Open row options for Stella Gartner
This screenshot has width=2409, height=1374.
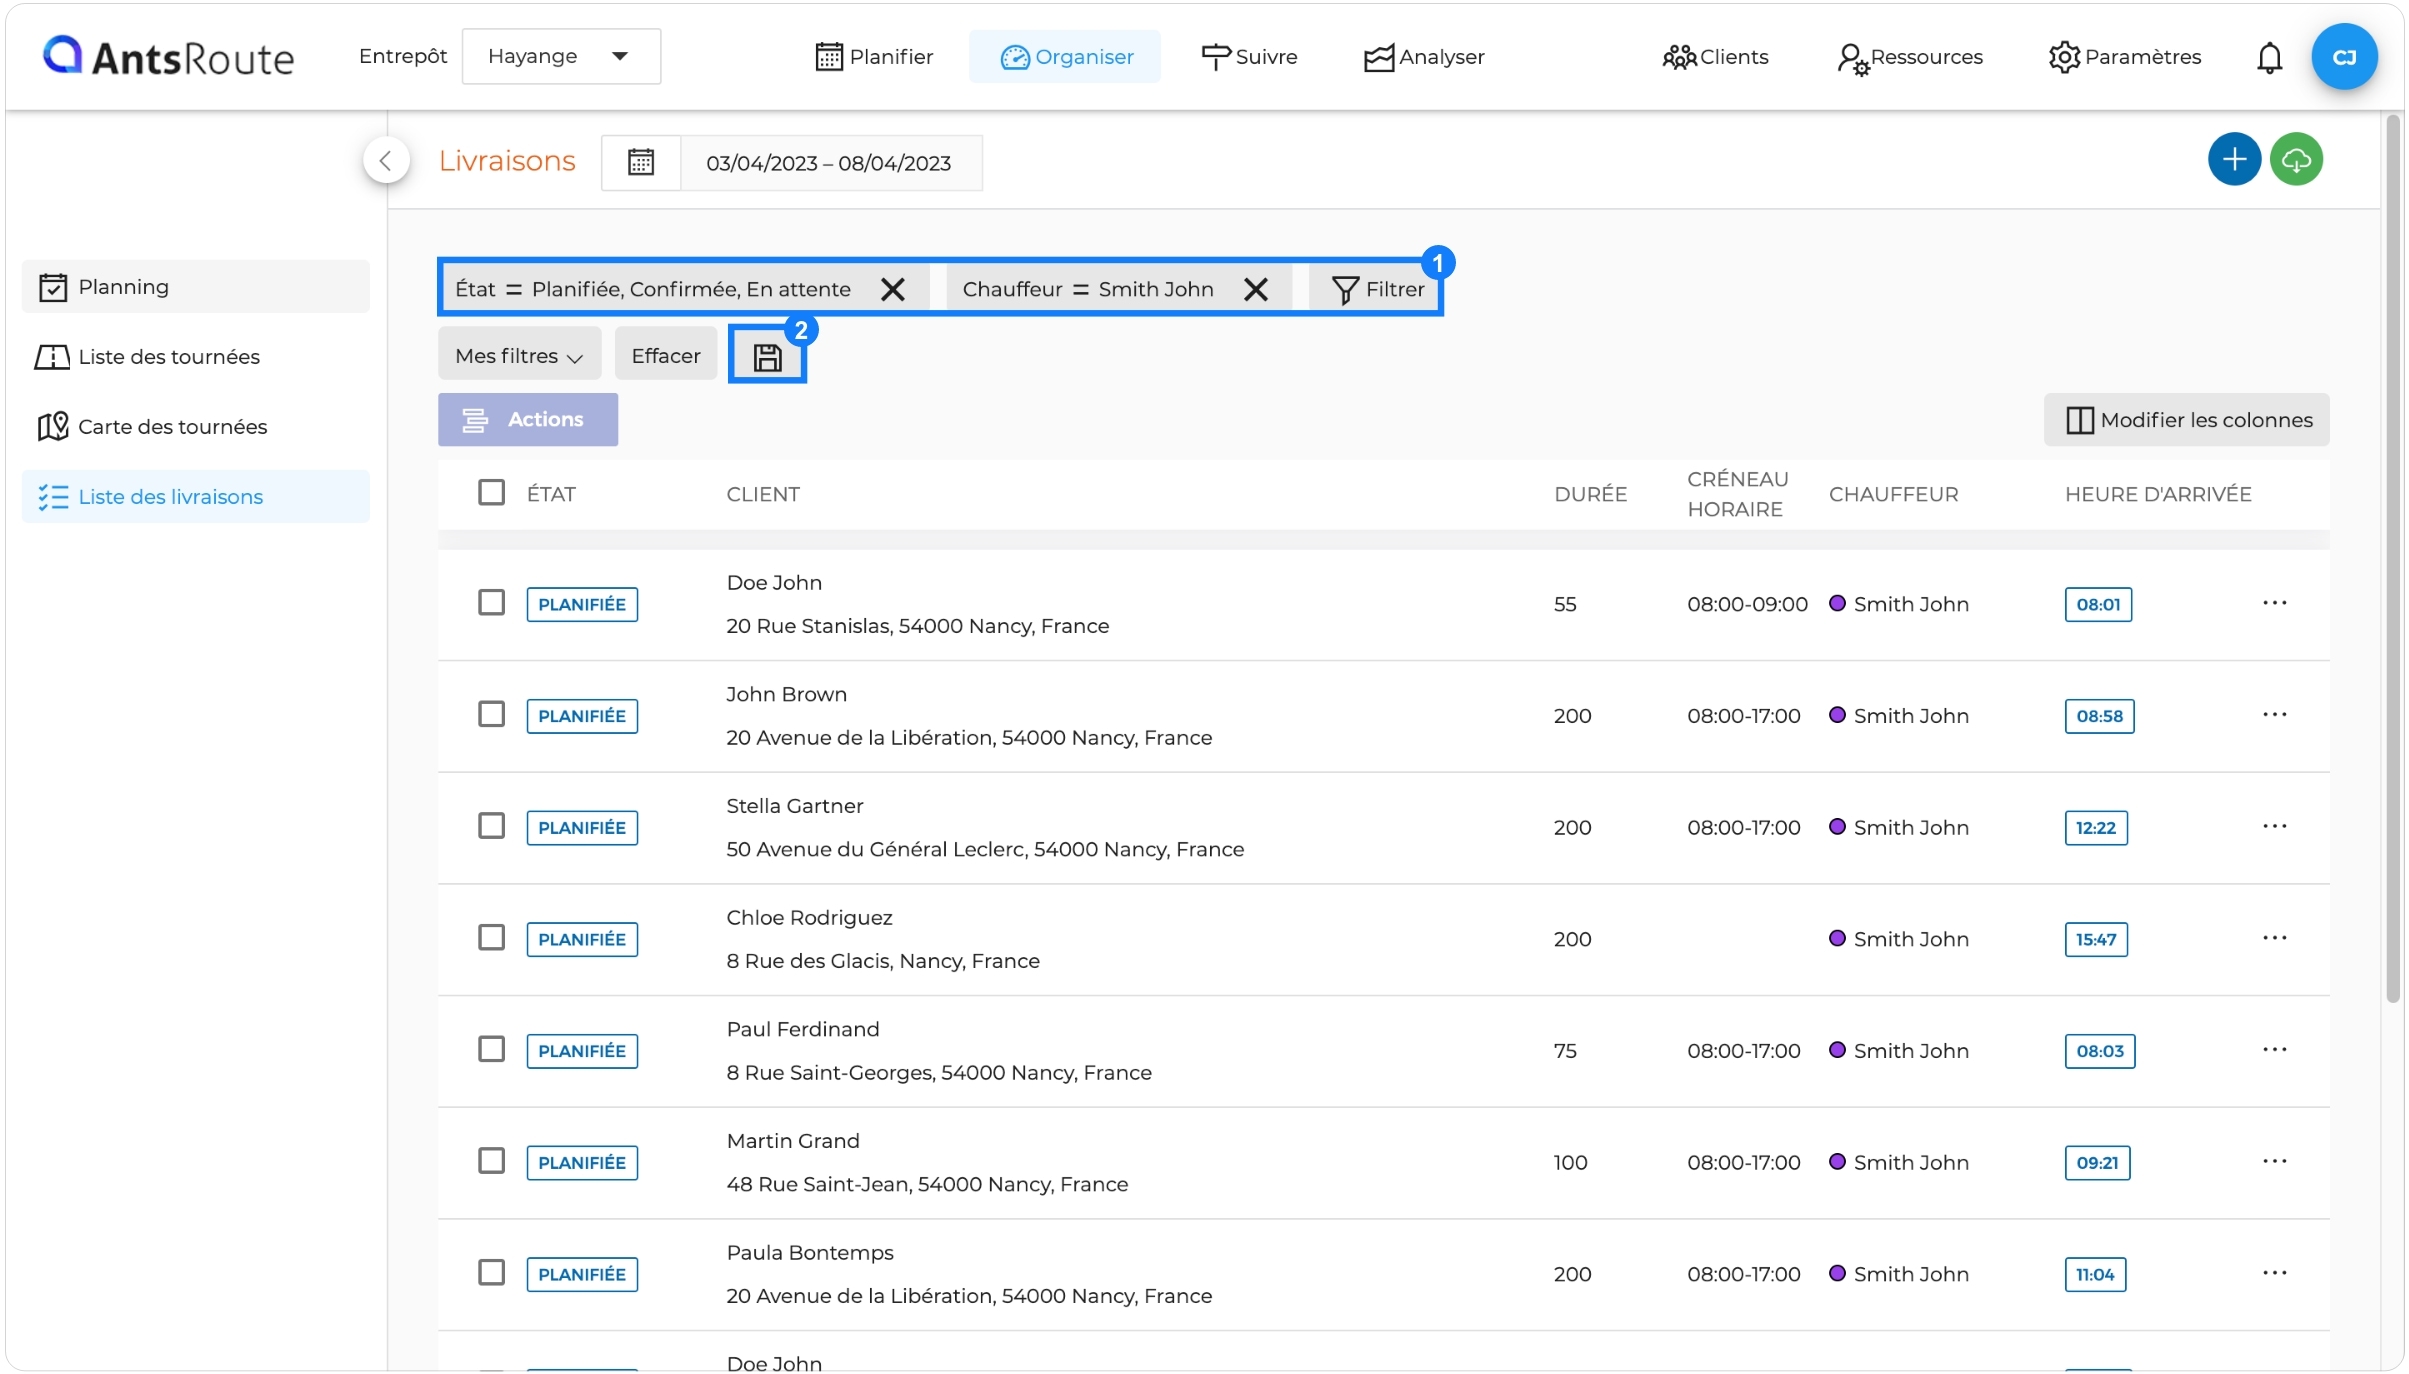(x=2274, y=827)
